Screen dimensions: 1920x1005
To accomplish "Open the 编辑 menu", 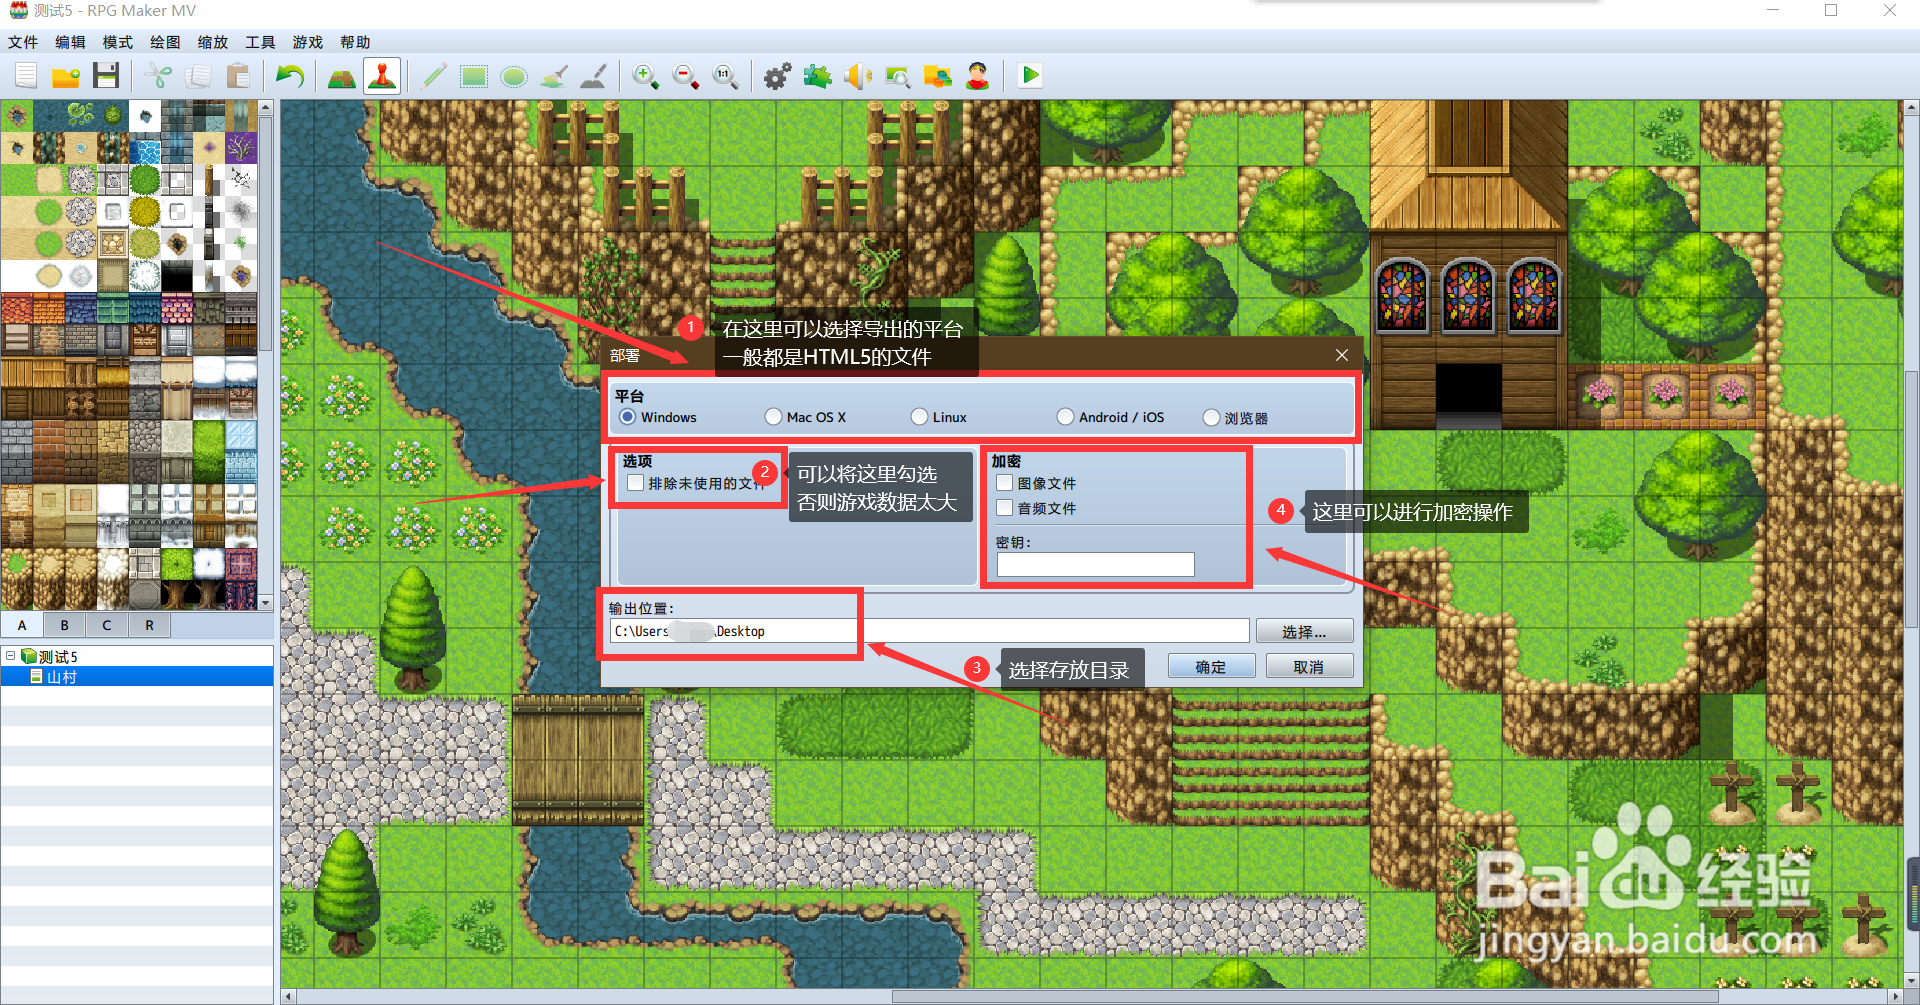I will click(70, 42).
